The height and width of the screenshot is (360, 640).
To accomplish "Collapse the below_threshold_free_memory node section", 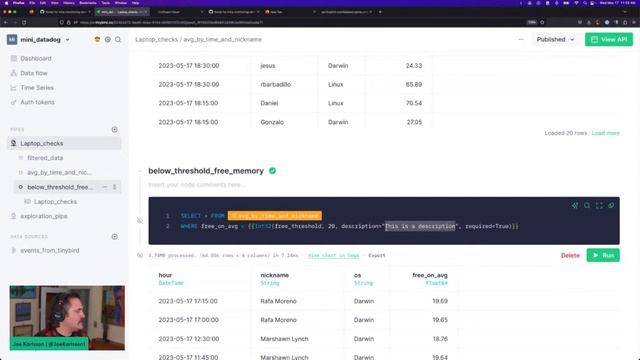I will click(140, 171).
